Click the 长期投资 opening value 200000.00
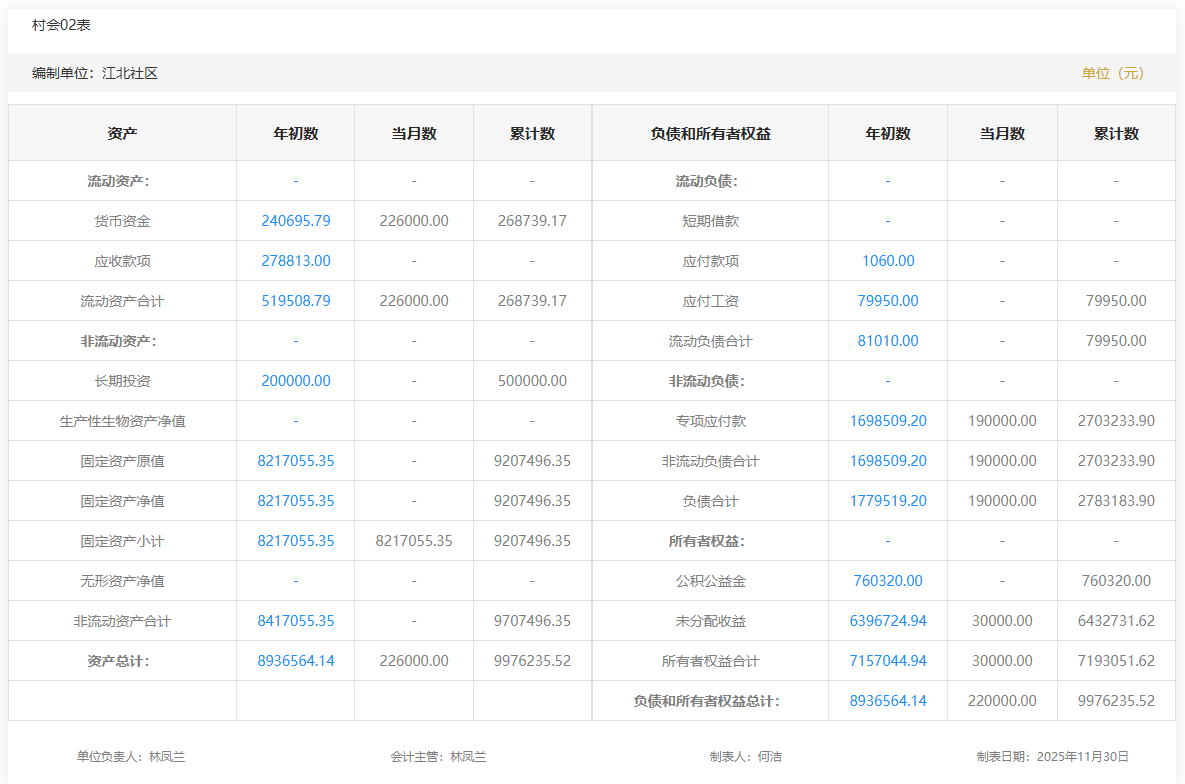Viewport: 1185px width, 784px height. [x=296, y=381]
